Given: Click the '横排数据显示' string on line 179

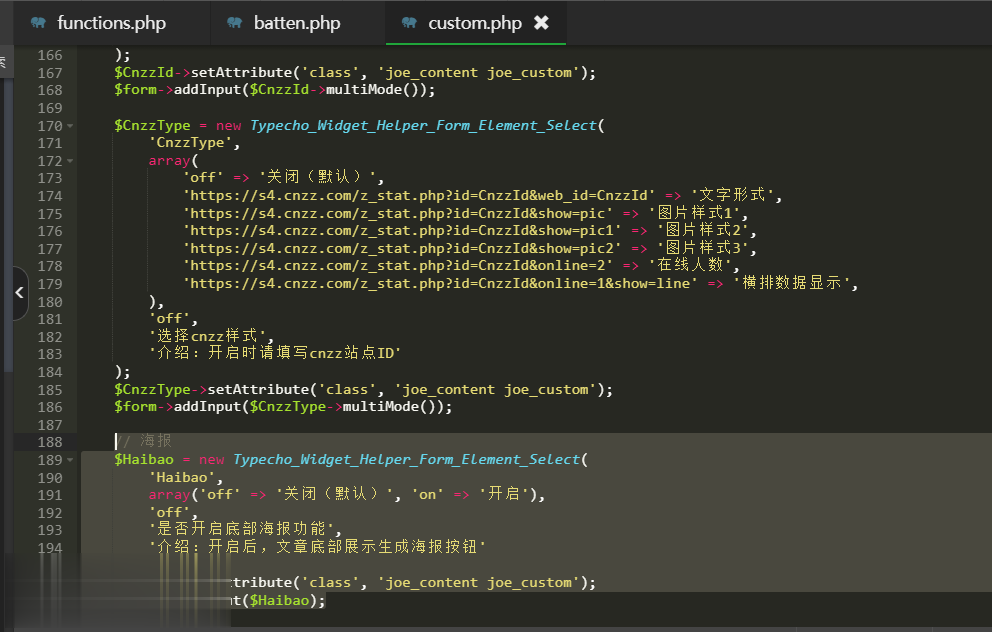Looking at the screenshot, I should pyautogui.click(x=796, y=284).
